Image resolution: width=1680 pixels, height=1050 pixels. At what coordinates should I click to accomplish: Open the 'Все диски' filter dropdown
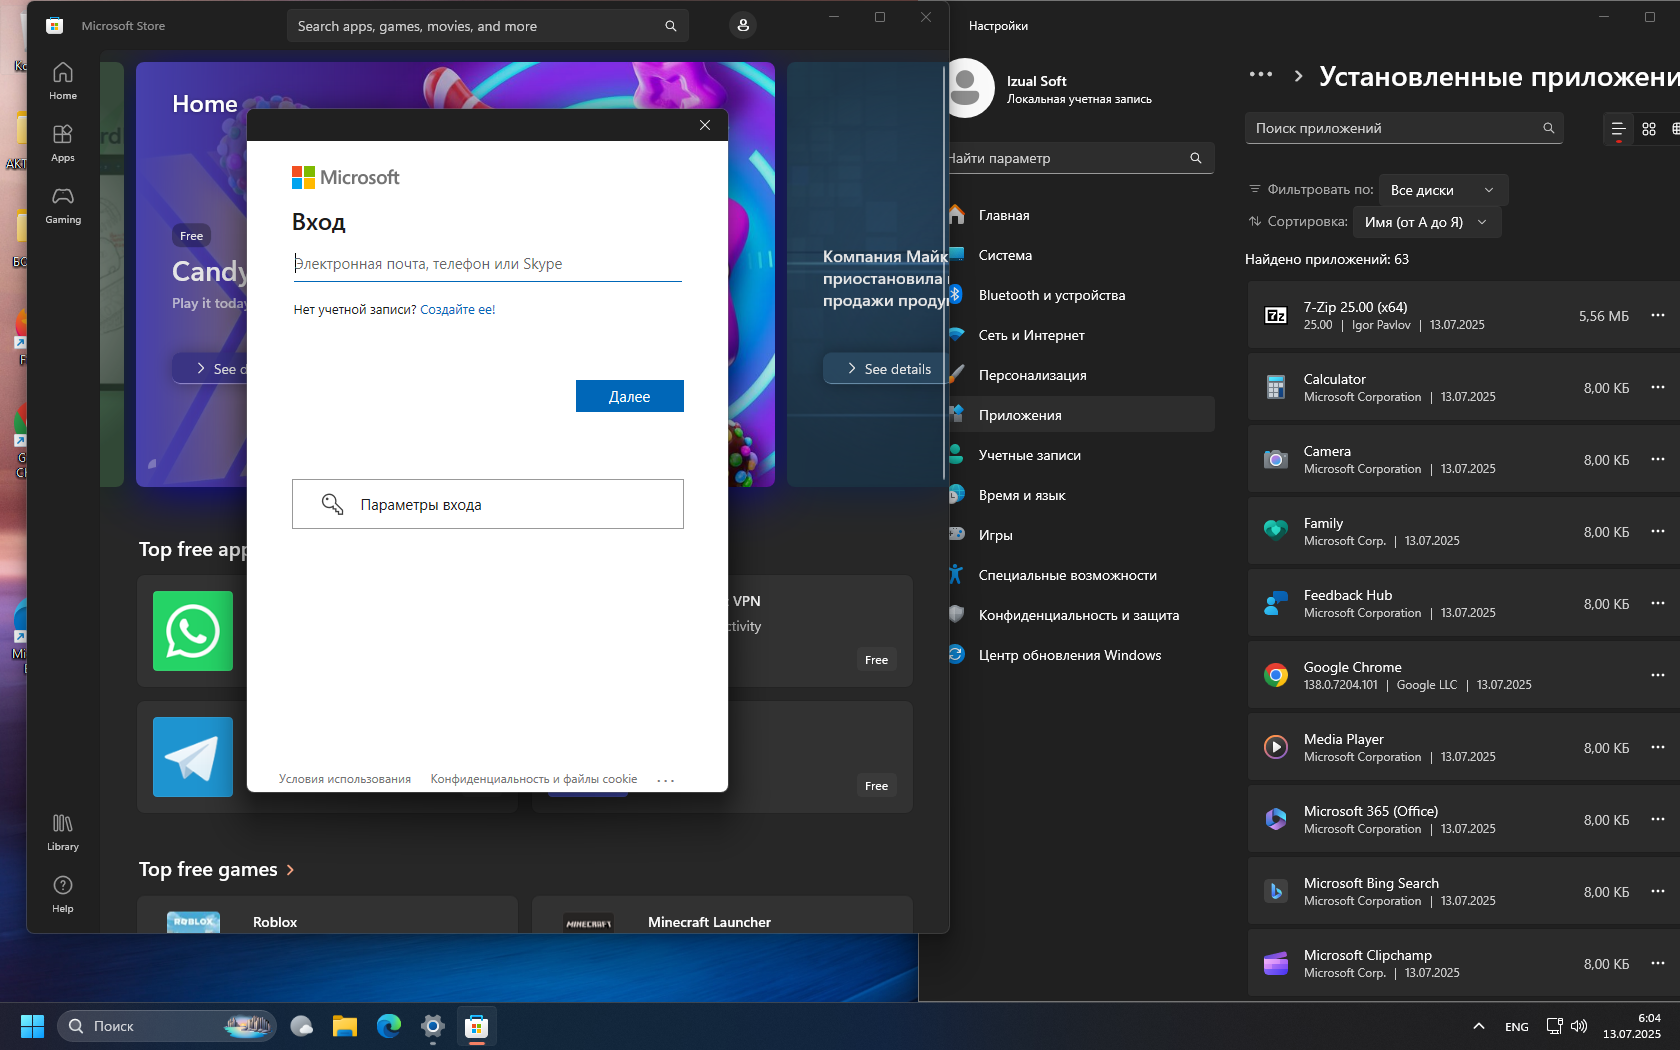point(1442,190)
